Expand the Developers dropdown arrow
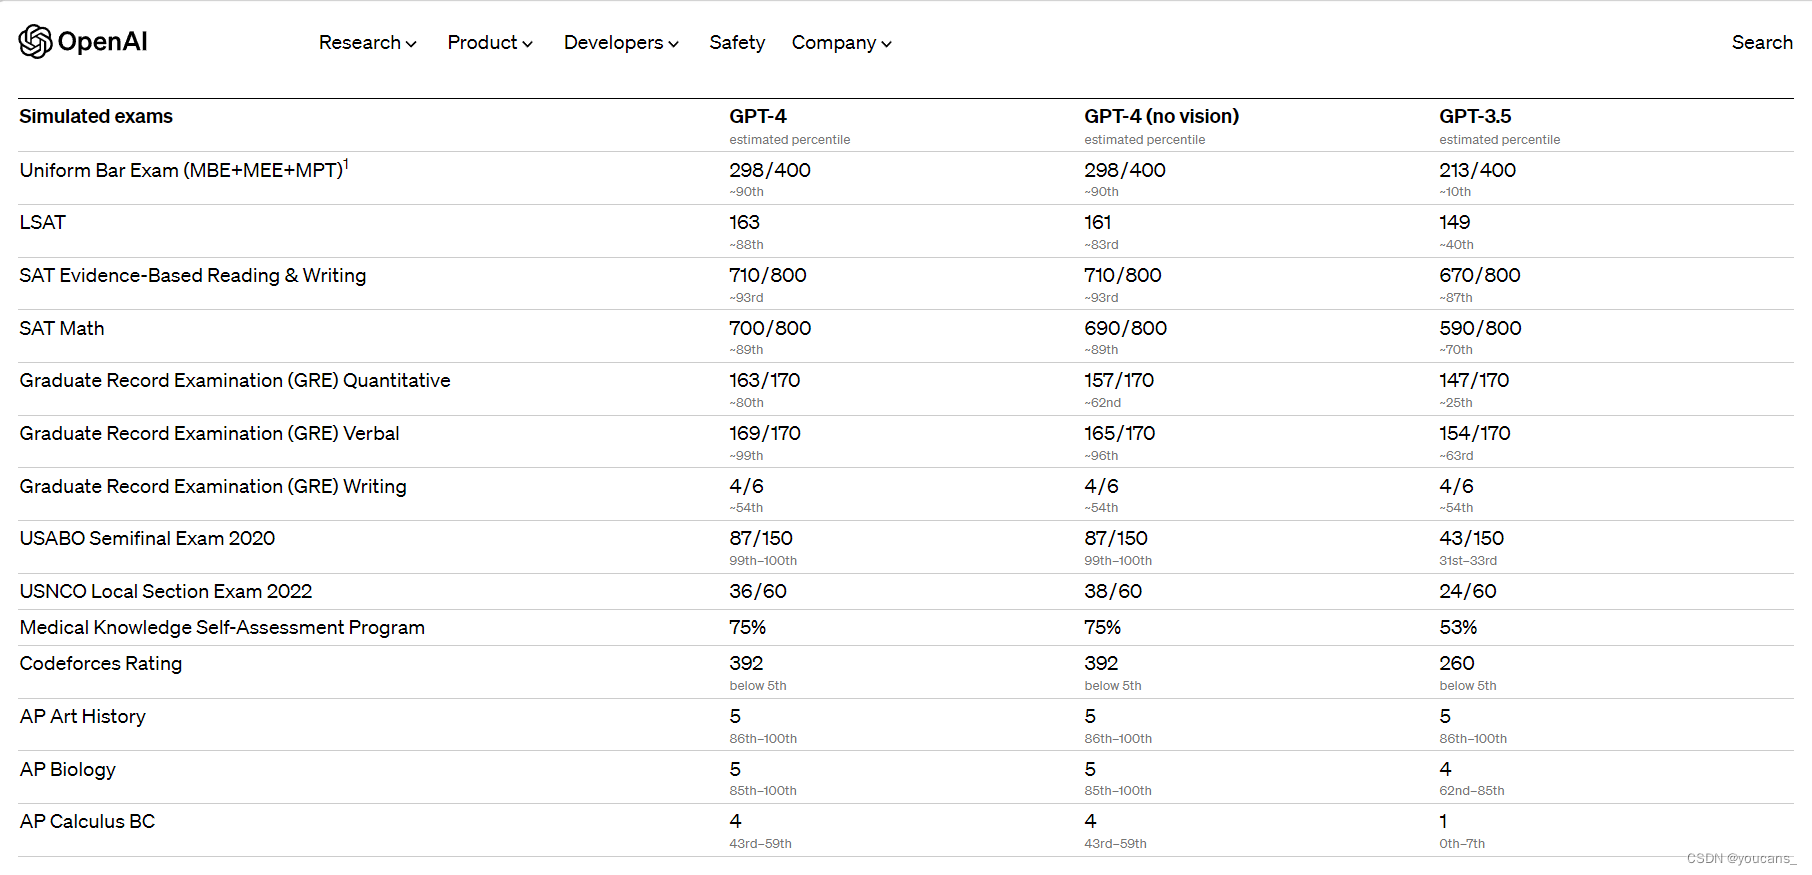The width and height of the screenshot is (1812, 875). point(673,44)
